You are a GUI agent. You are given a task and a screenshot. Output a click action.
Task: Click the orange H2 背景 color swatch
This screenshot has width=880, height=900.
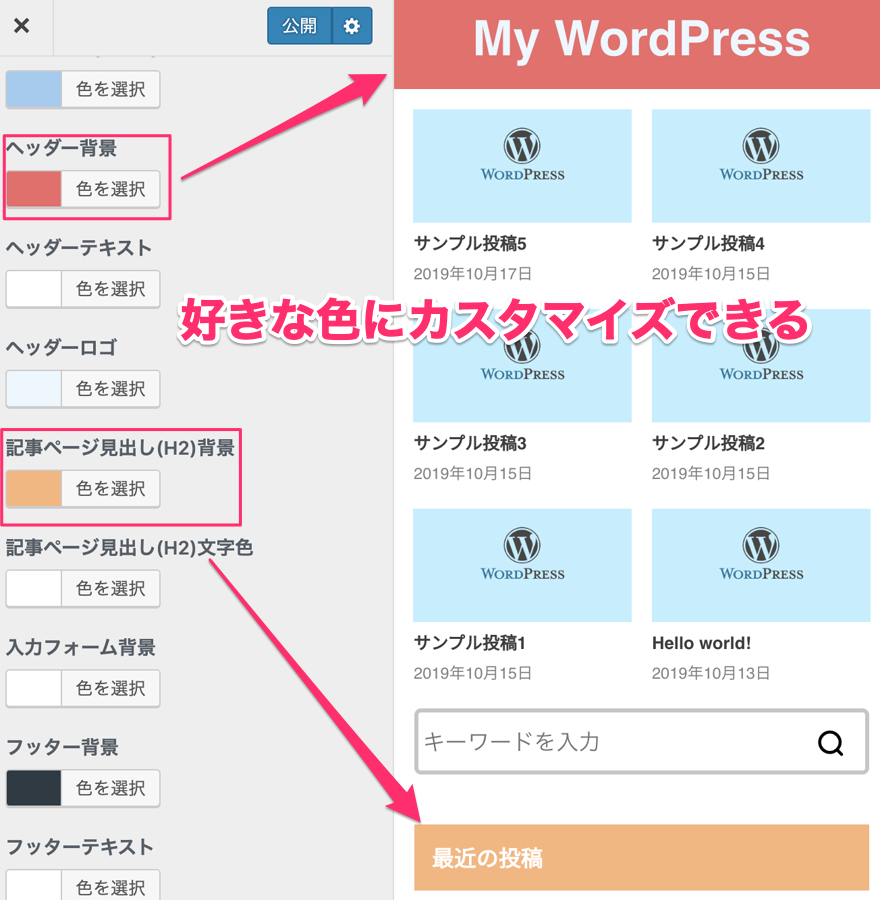click(34, 489)
